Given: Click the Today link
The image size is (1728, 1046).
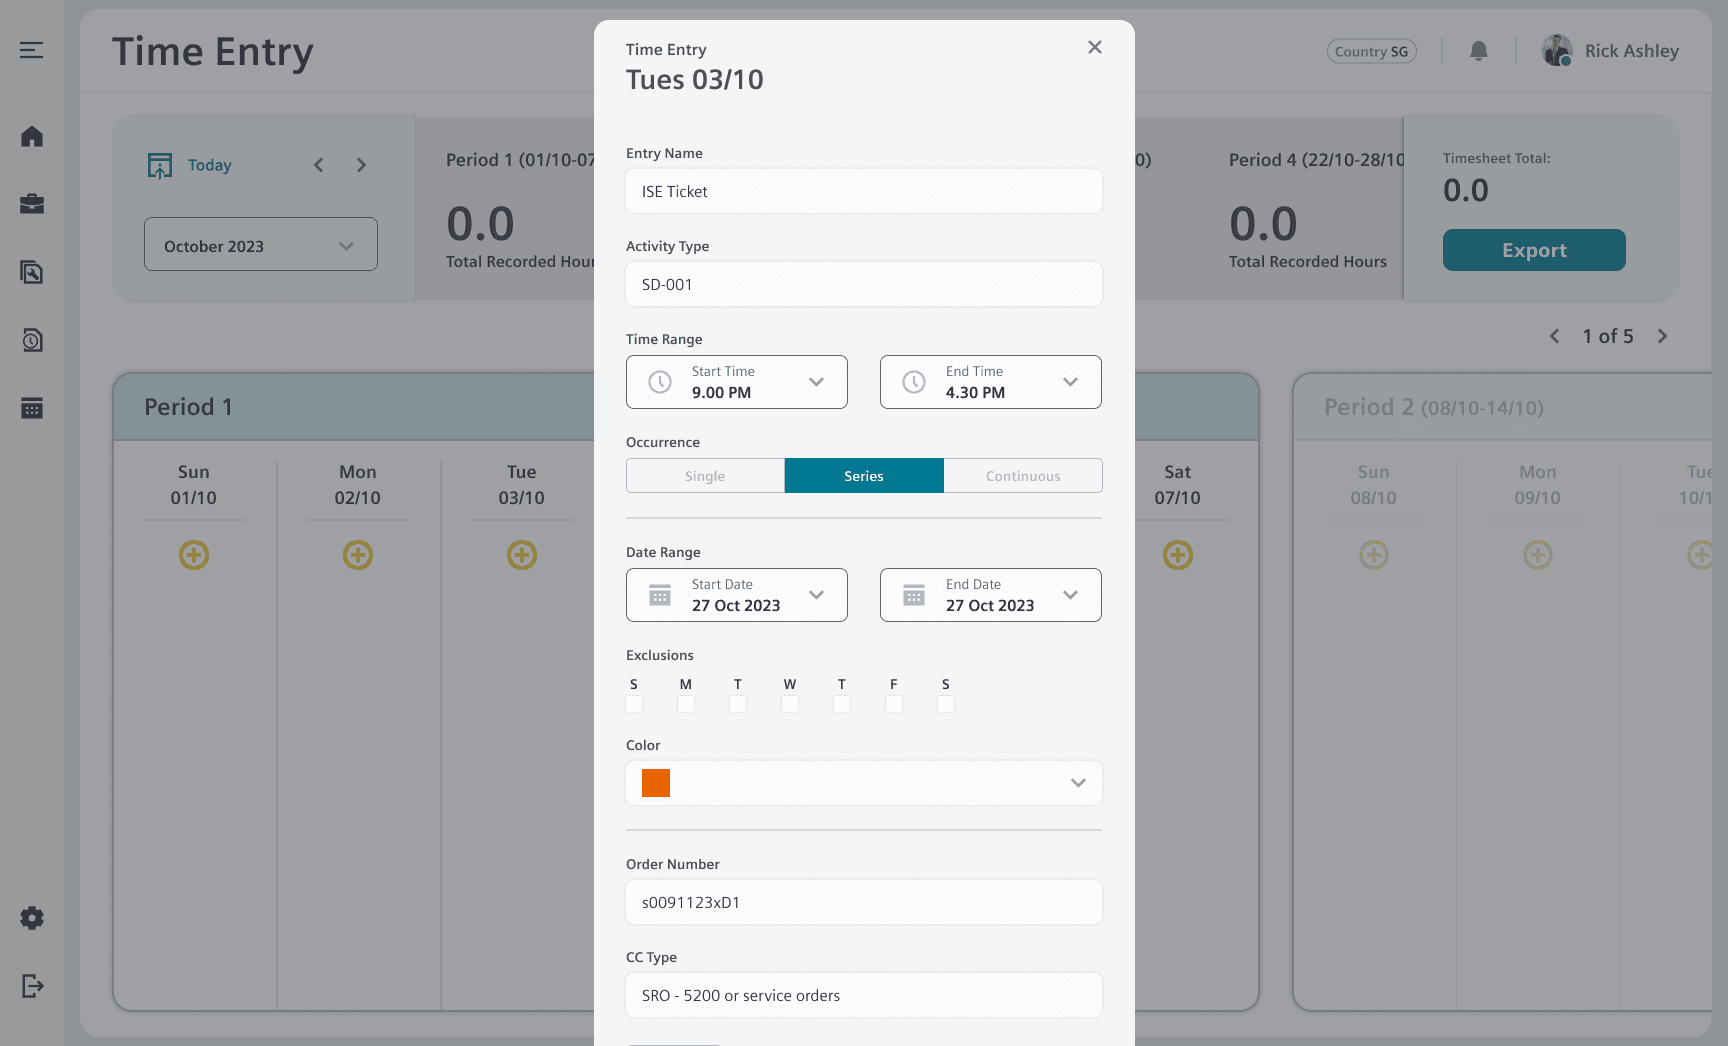Looking at the screenshot, I should [210, 165].
